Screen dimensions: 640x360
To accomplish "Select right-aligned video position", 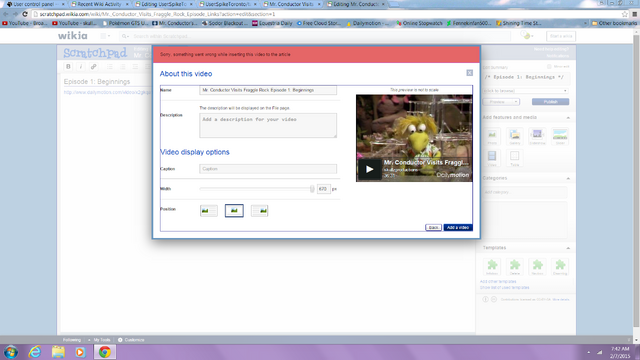I will [259, 211].
